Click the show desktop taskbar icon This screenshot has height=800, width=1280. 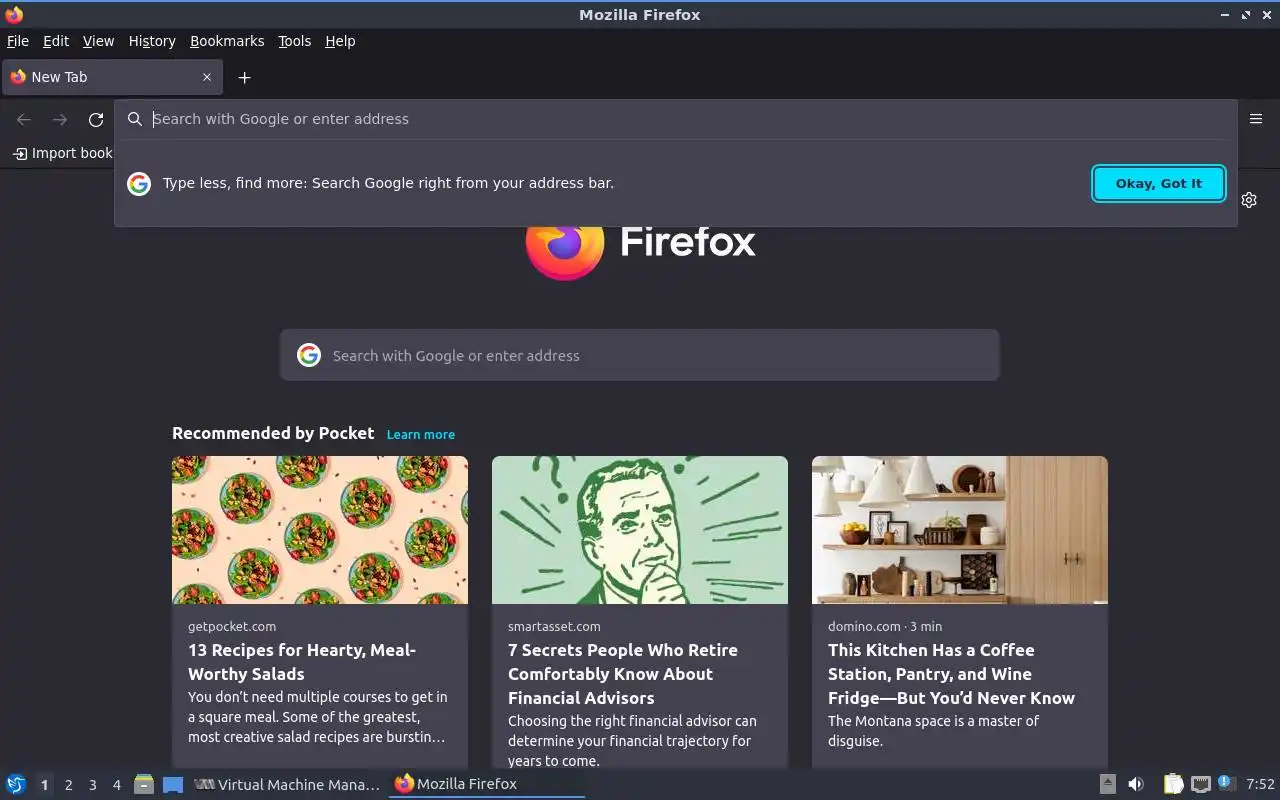pos(173,784)
